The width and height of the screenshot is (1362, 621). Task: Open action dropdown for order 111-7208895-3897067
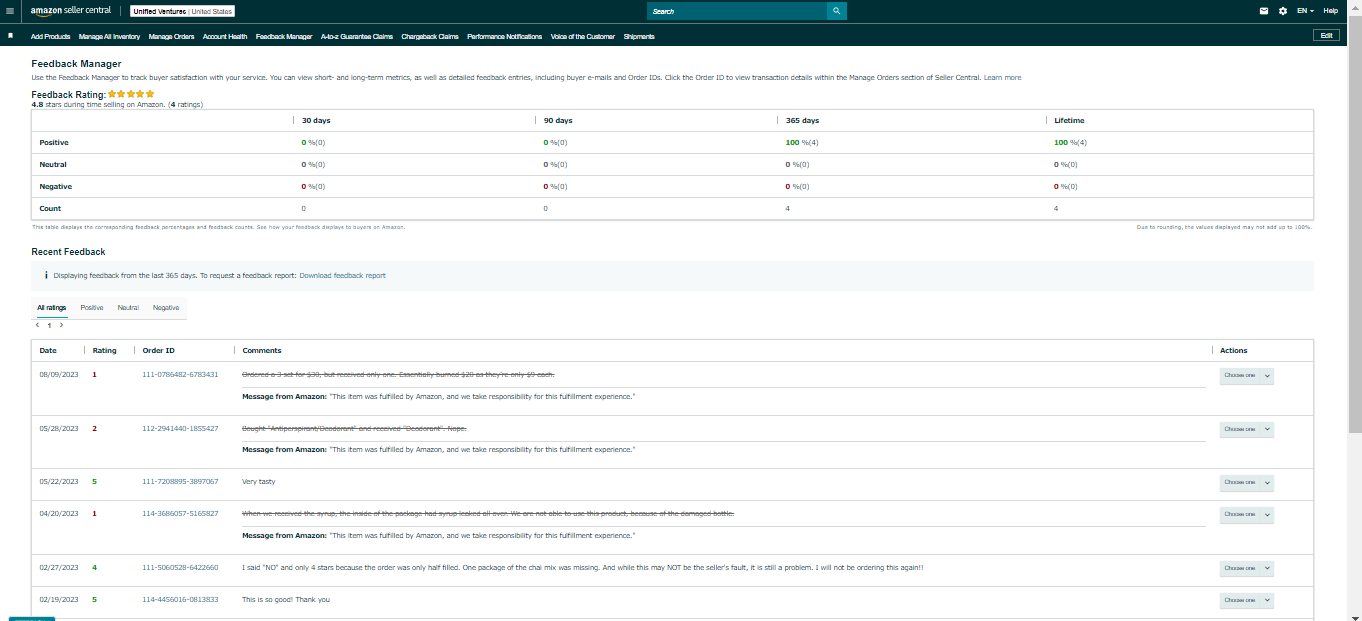pos(1246,482)
